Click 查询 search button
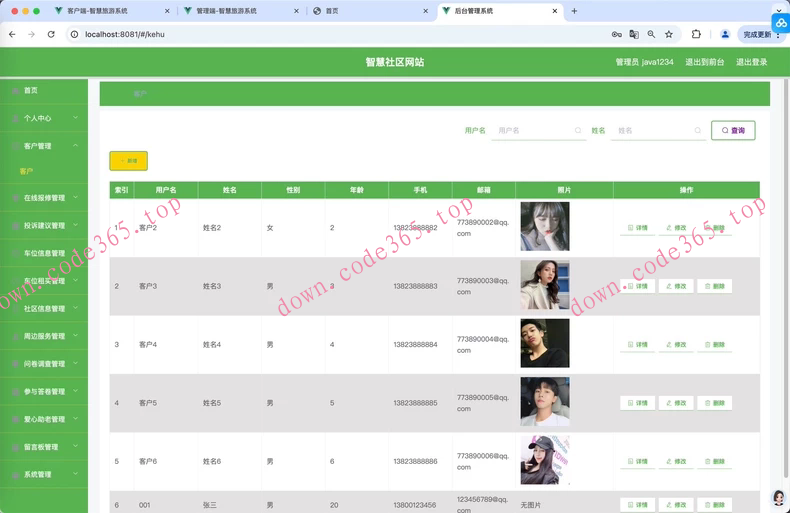790x513 pixels. pyautogui.click(x=733, y=131)
